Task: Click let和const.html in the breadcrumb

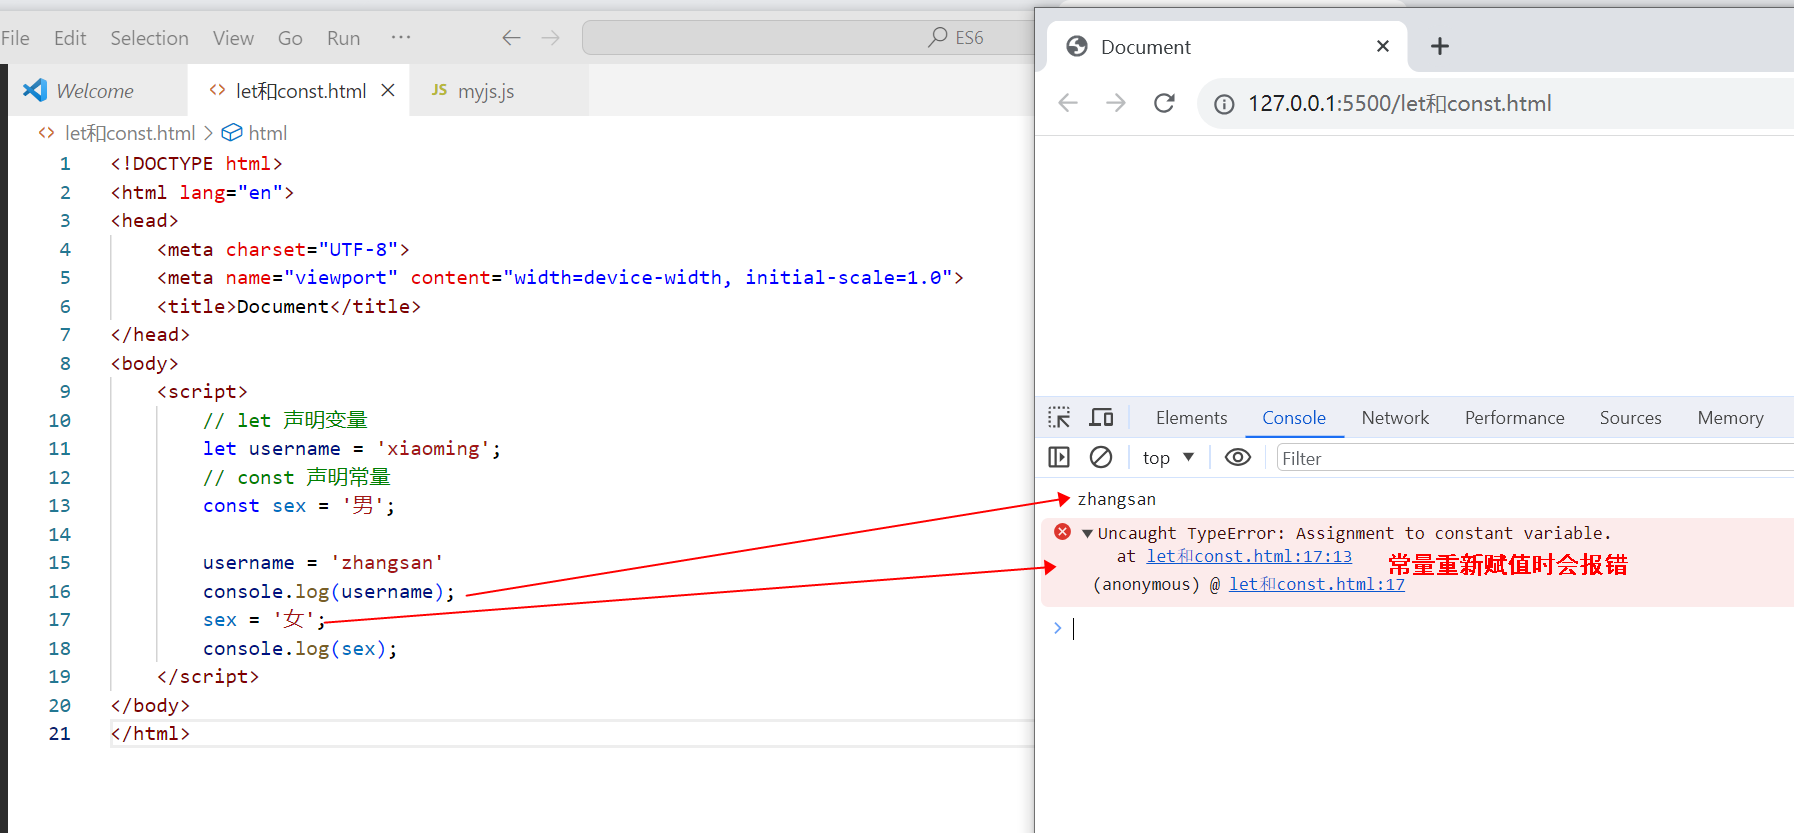Action: [130, 133]
